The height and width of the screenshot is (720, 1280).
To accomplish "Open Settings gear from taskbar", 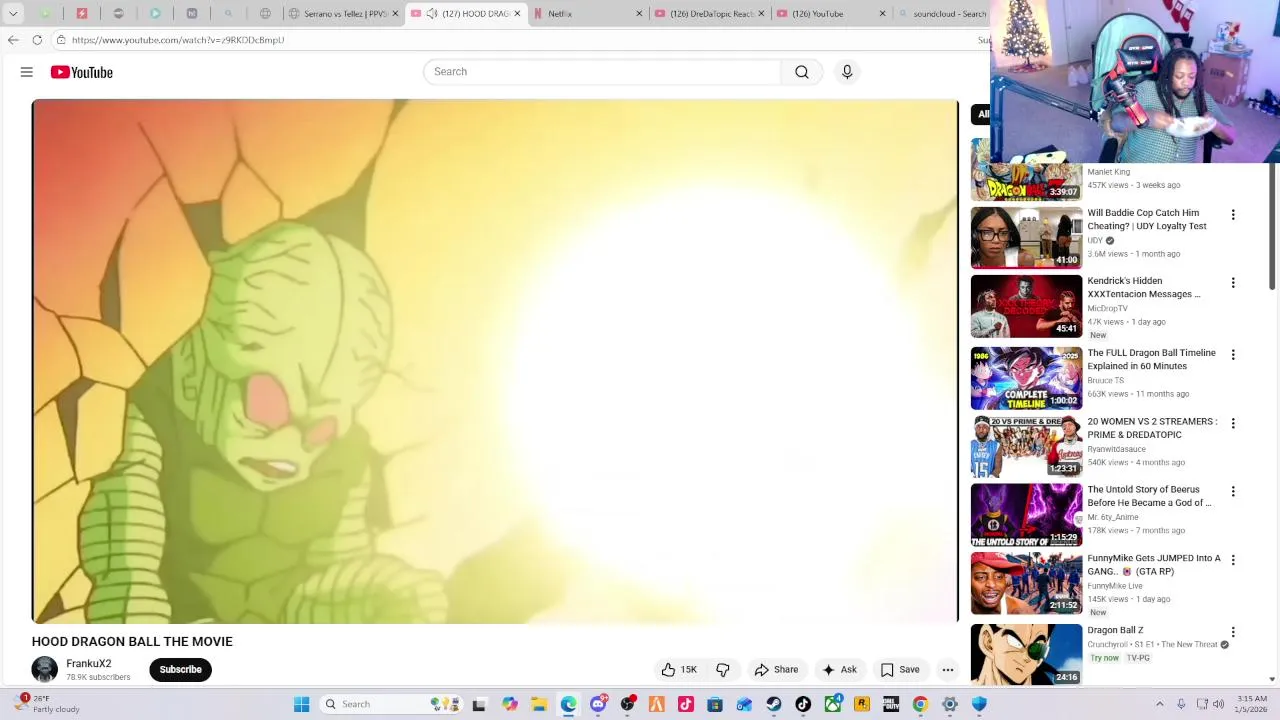I will click(950, 704).
